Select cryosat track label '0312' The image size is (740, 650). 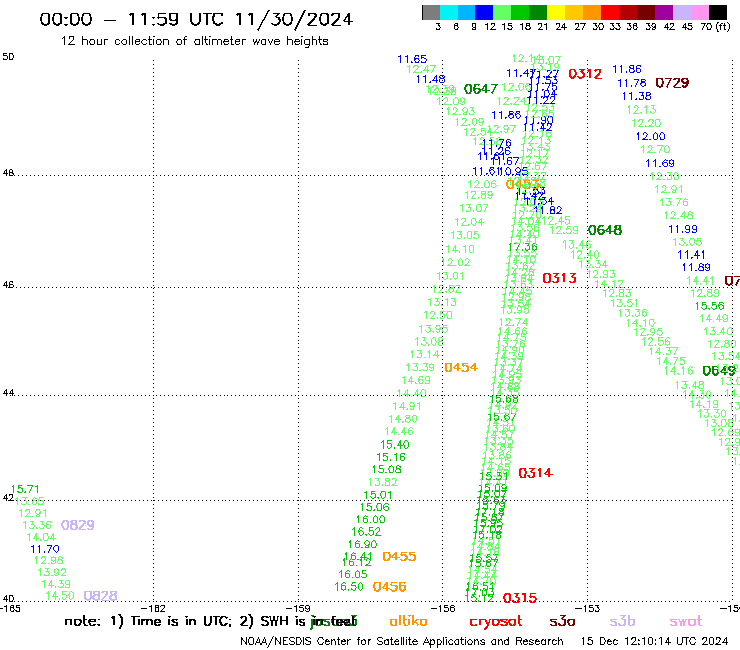585,74
